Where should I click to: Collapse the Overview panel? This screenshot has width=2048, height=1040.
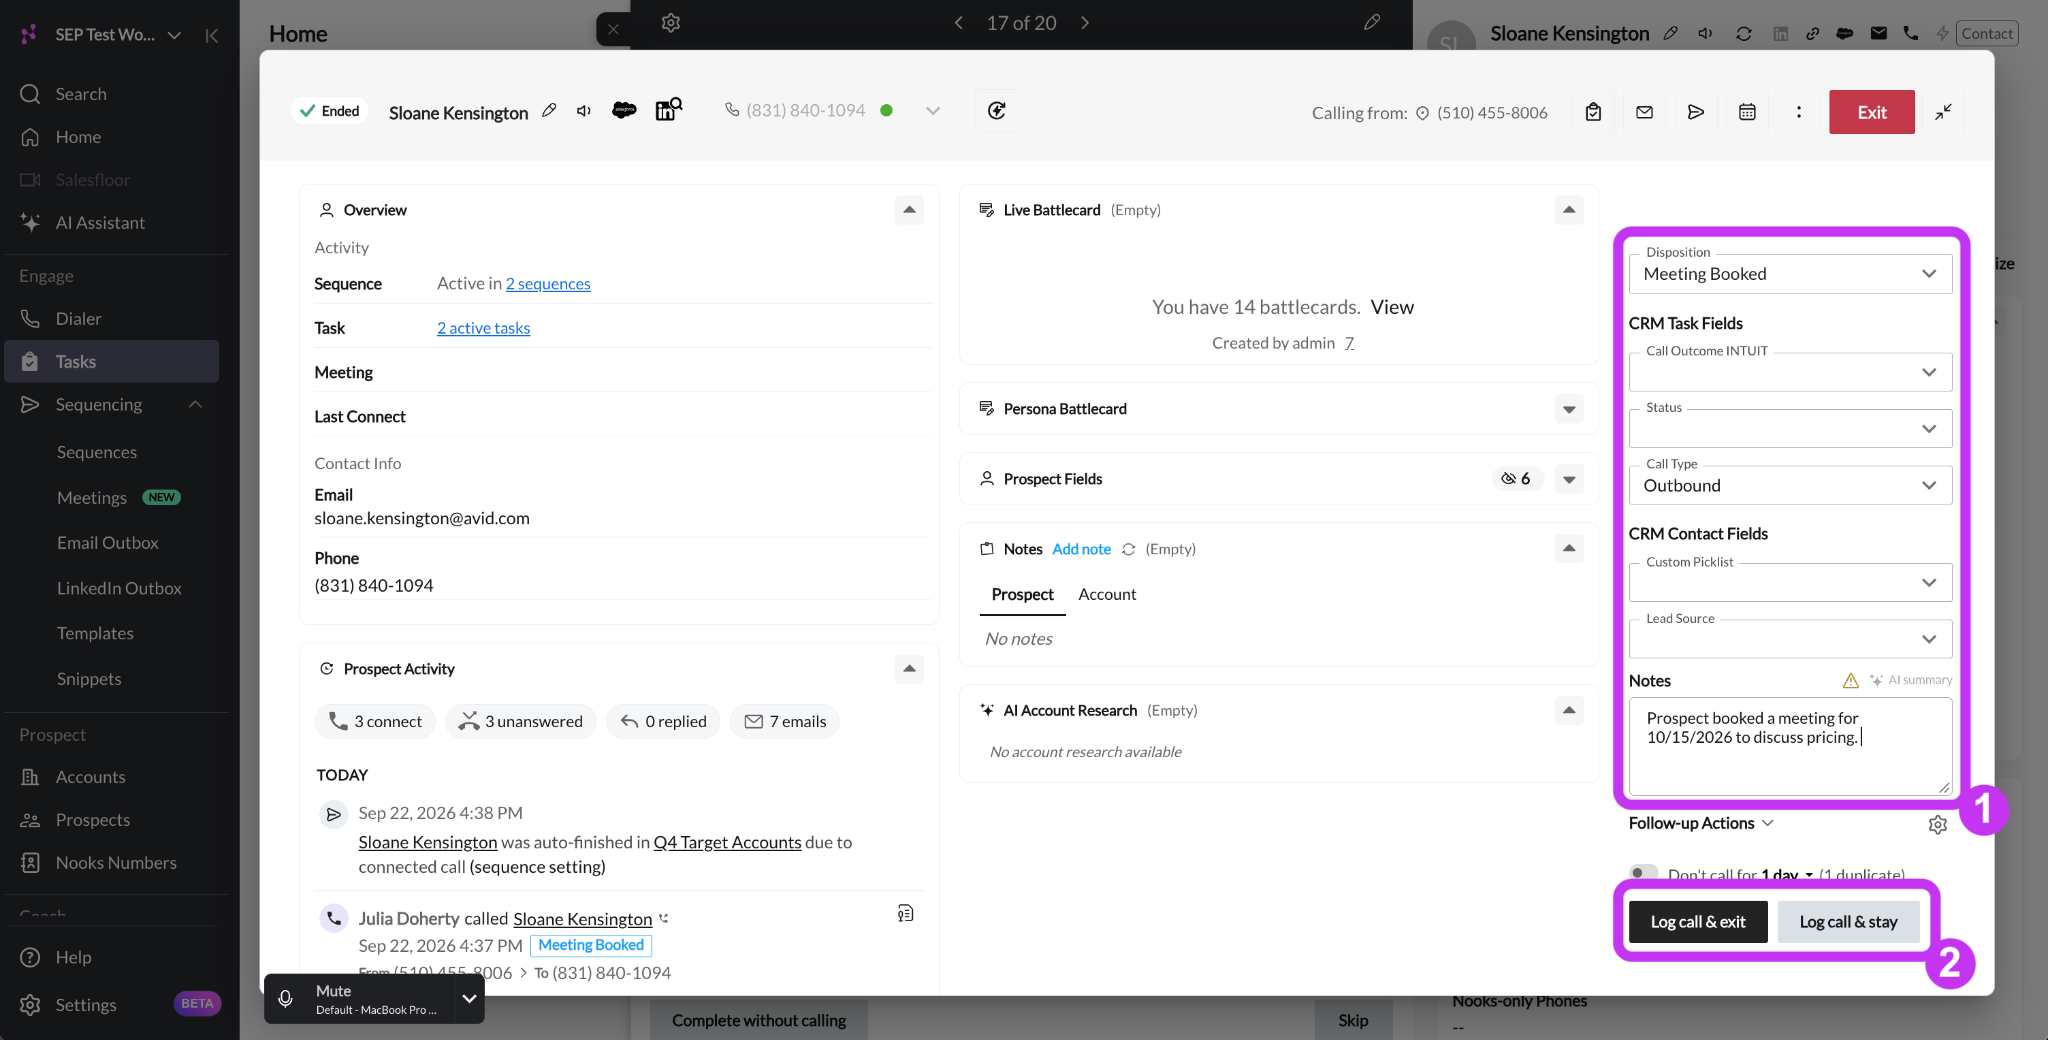click(909, 210)
